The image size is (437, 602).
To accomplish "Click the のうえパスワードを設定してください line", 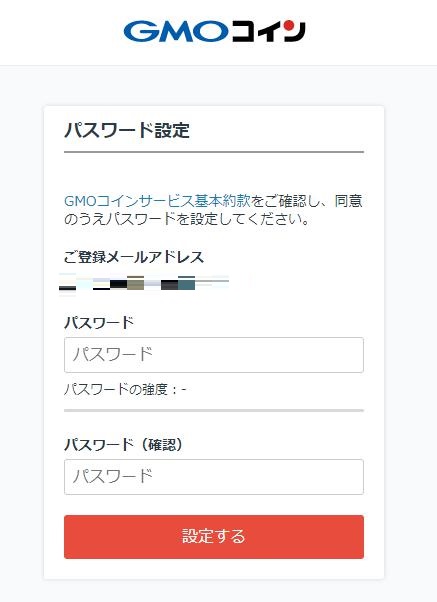I will [x=187, y=219].
